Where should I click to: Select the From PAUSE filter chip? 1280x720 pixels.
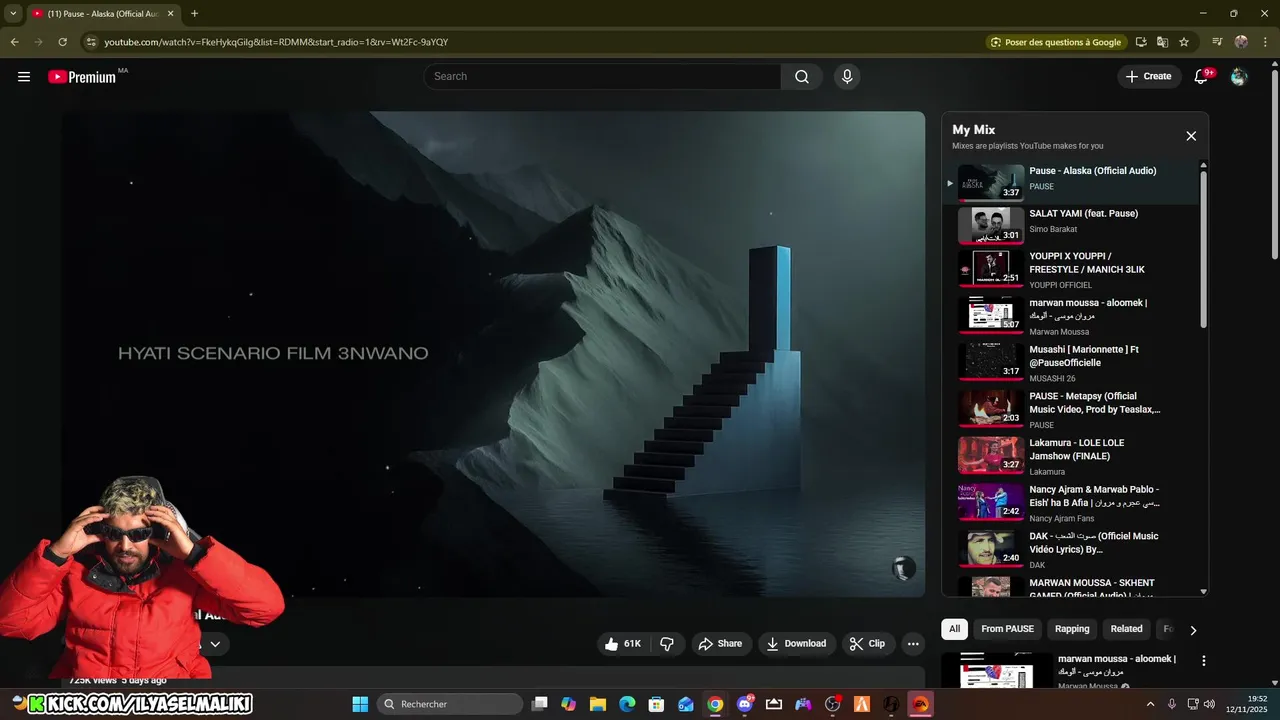tap(1007, 629)
